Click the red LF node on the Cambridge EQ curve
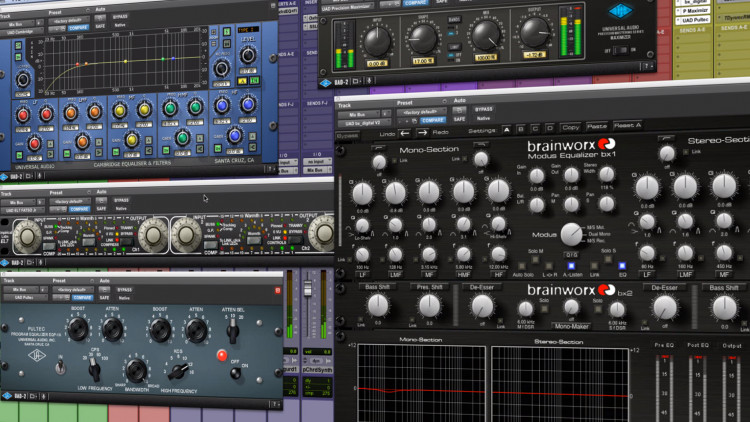 point(77,64)
